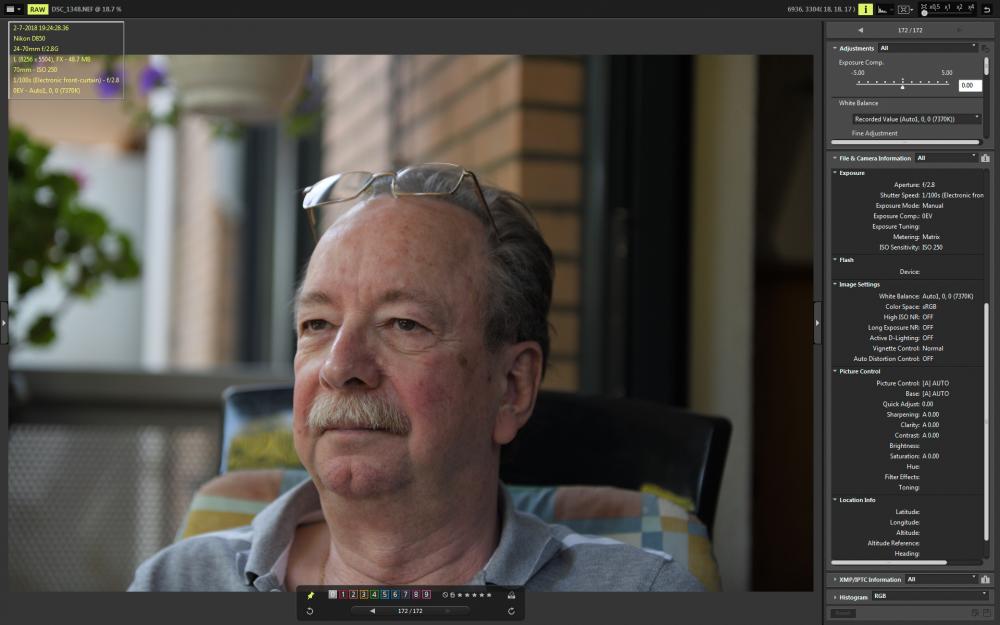1000x625 pixels.
Task: Open the Adjustments 'All' dropdown
Action: (x=928, y=48)
